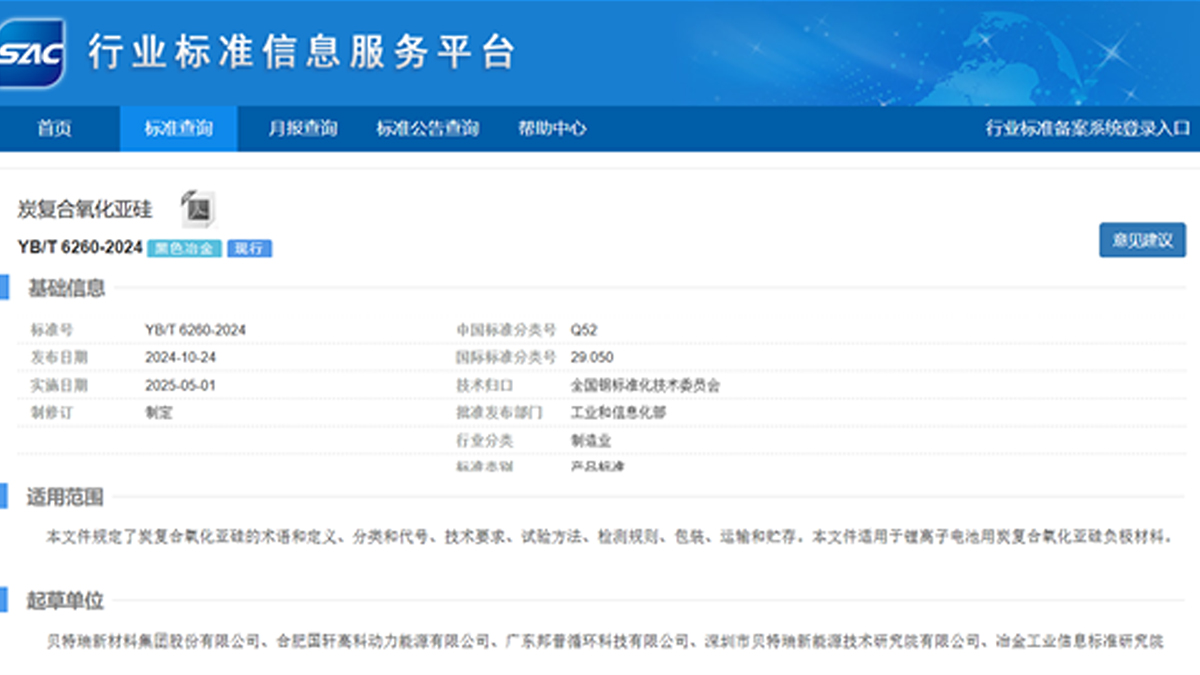Click the 现行 status badge
The width and height of the screenshot is (1200, 675).
pos(249,248)
